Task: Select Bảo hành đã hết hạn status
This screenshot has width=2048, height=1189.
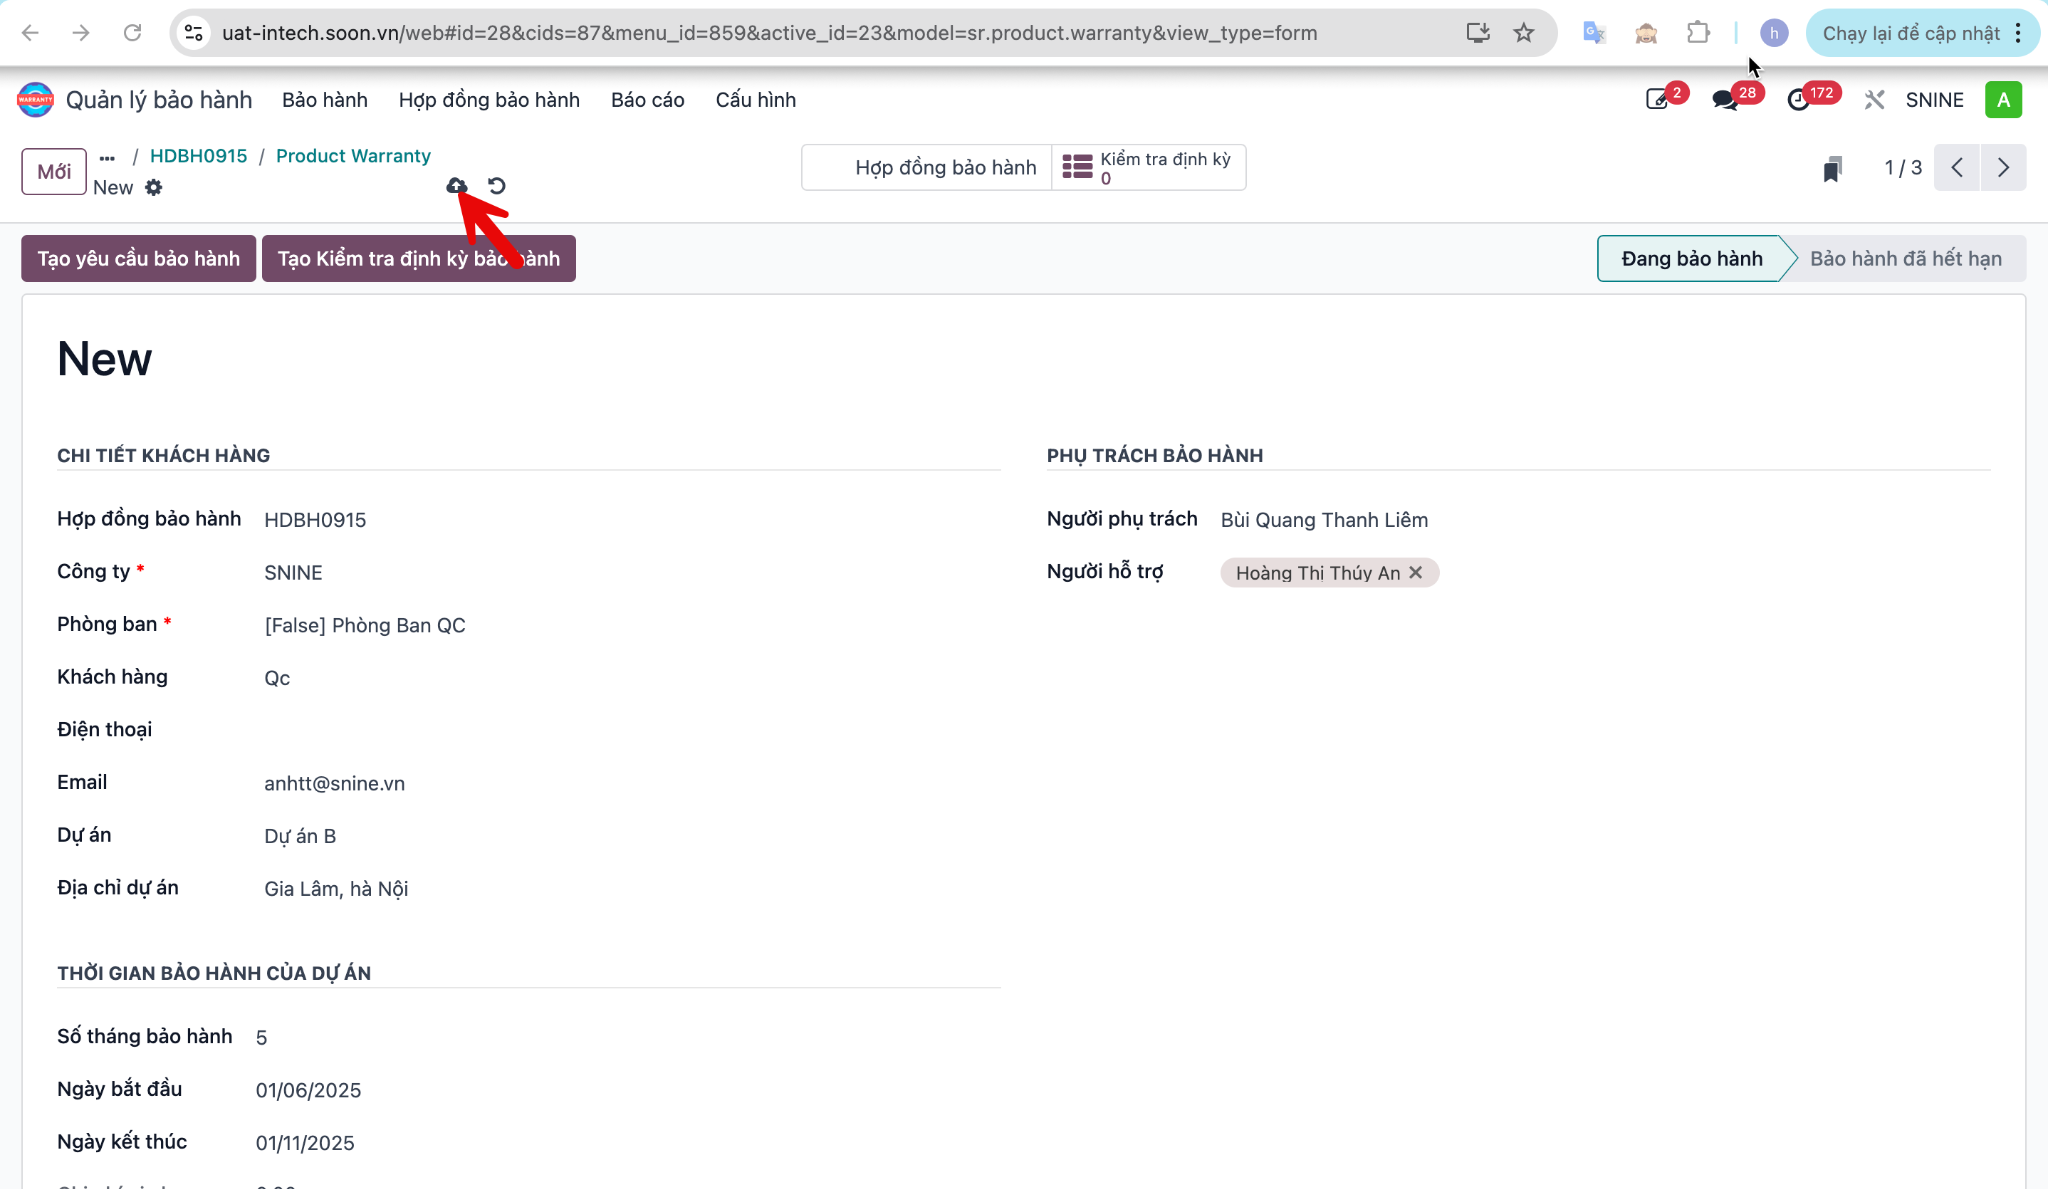Action: pos(1905,259)
